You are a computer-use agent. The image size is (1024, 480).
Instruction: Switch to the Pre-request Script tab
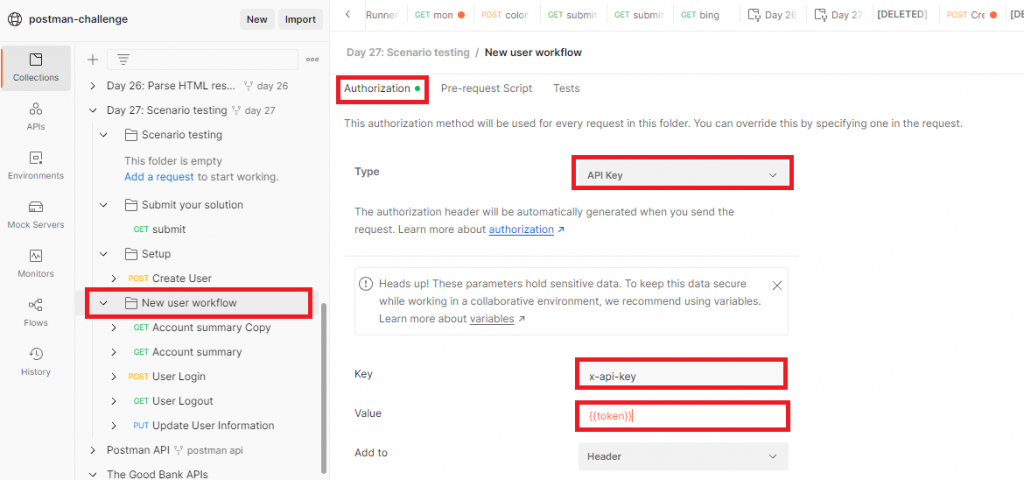coord(487,88)
